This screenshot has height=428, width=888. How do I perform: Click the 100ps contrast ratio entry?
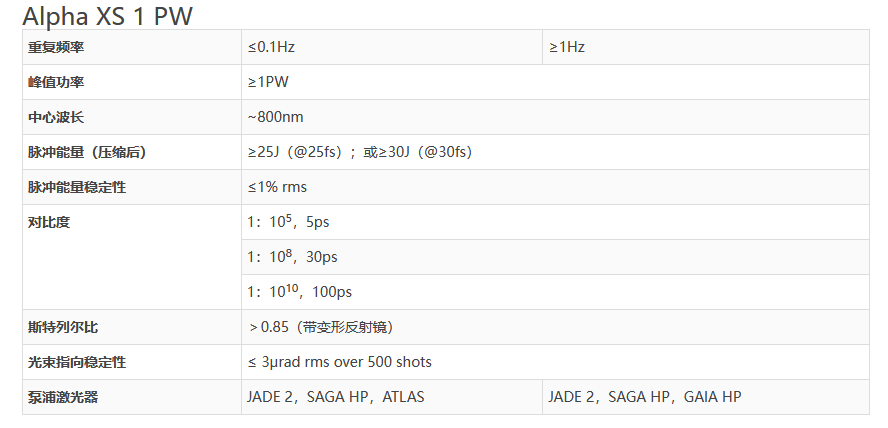coord(299,292)
